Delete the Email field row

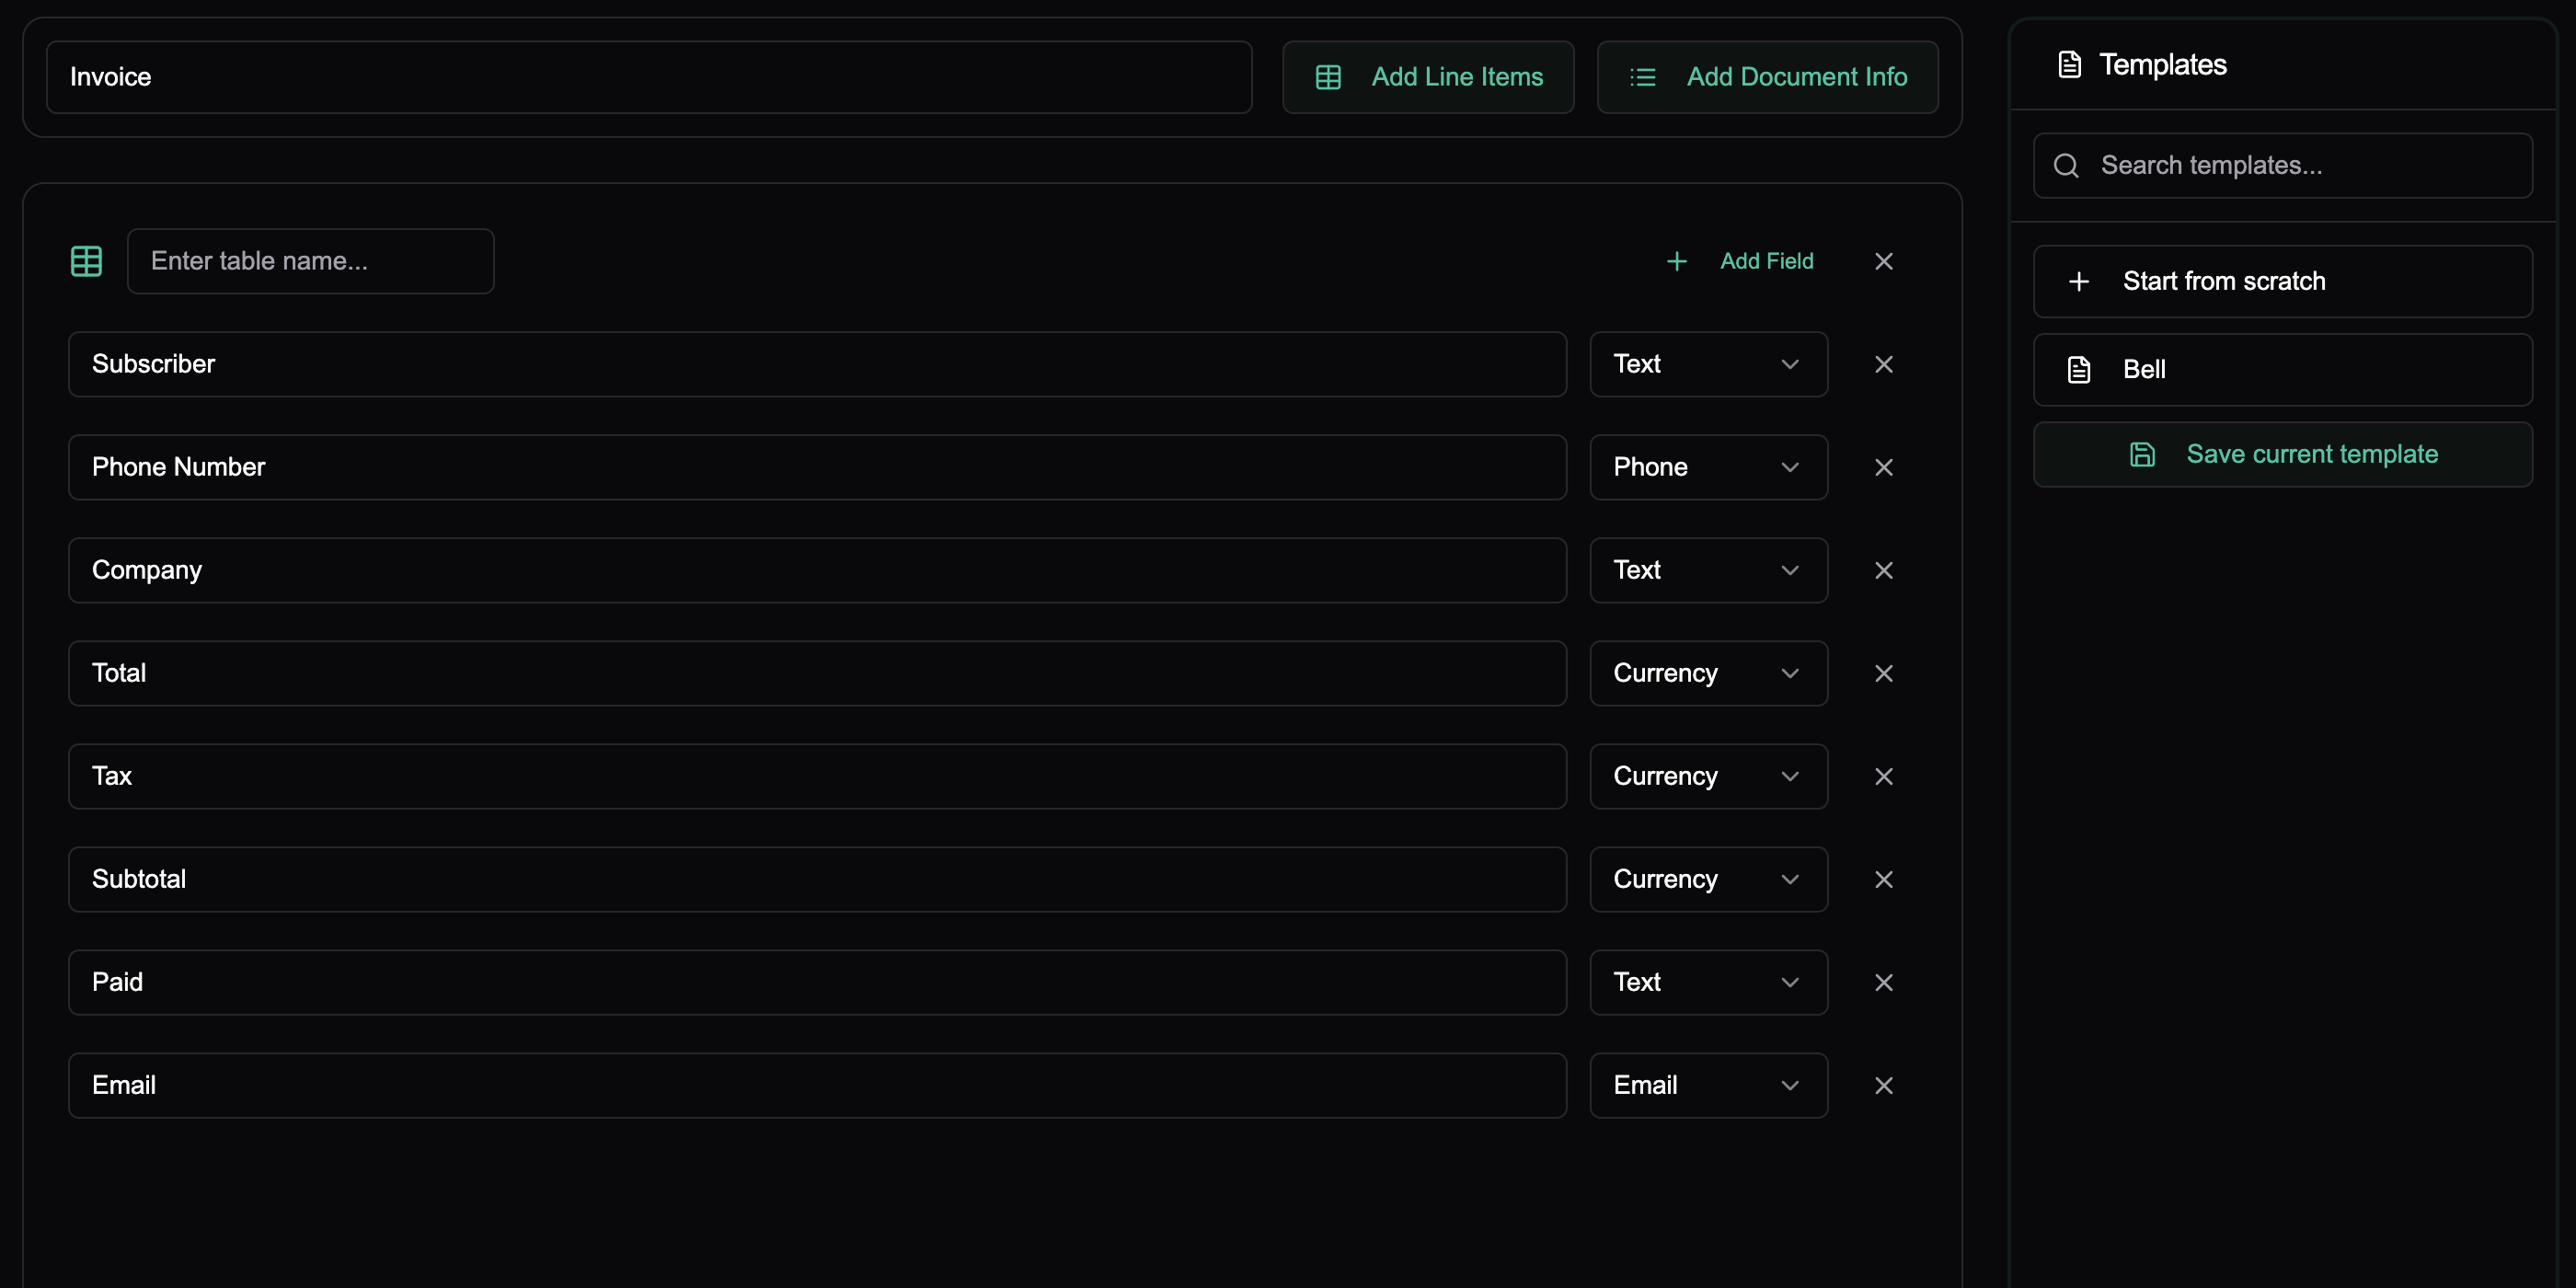click(x=1883, y=1085)
